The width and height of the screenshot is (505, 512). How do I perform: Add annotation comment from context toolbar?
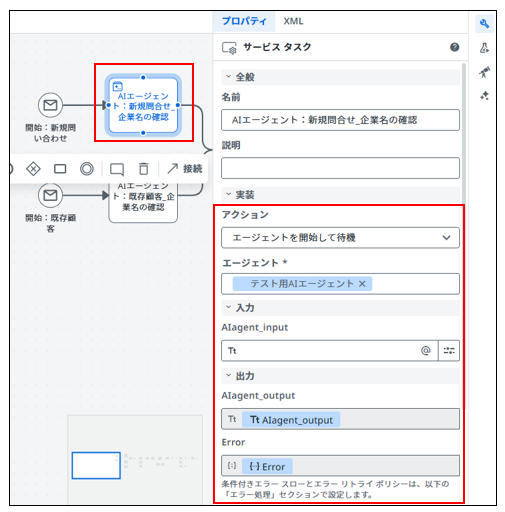tap(117, 169)
